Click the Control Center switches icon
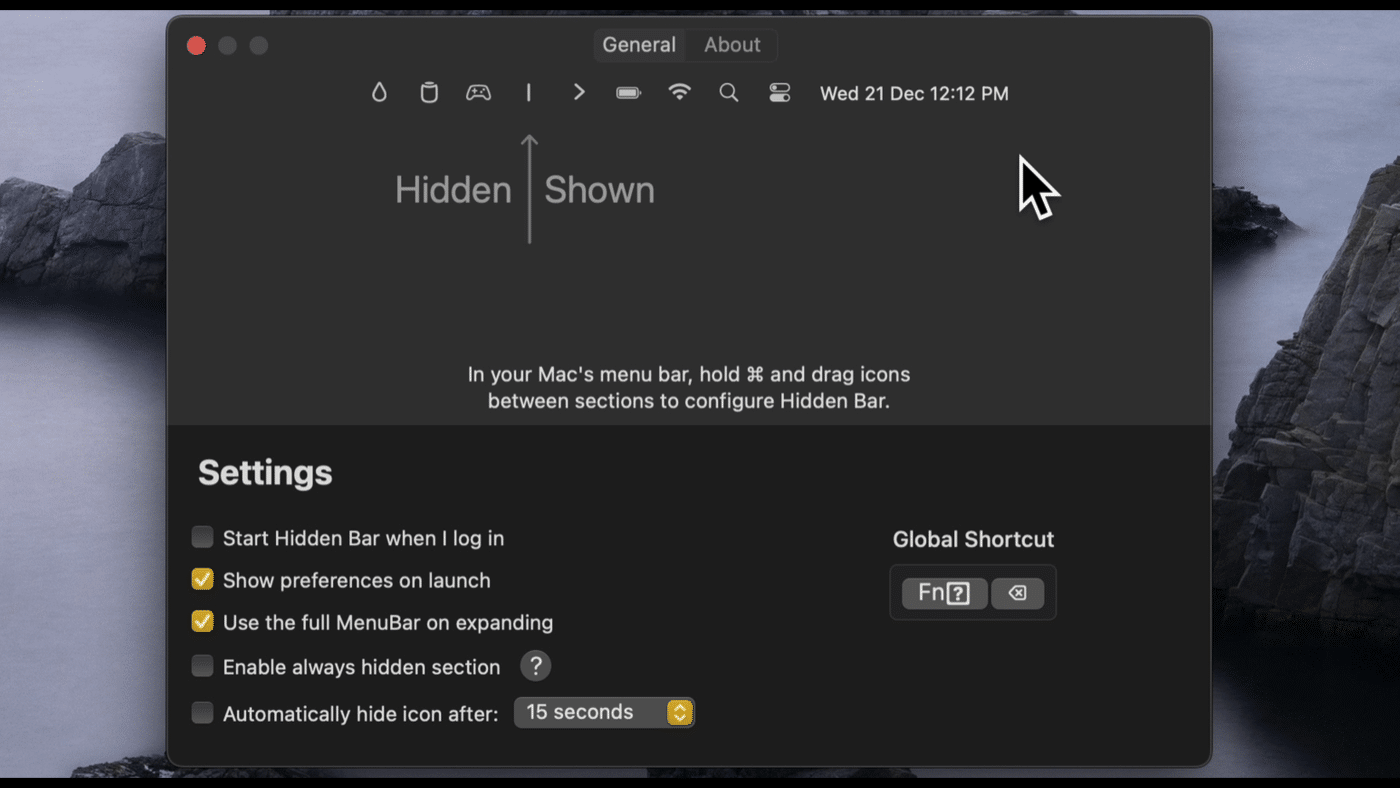 click(780, 93)
